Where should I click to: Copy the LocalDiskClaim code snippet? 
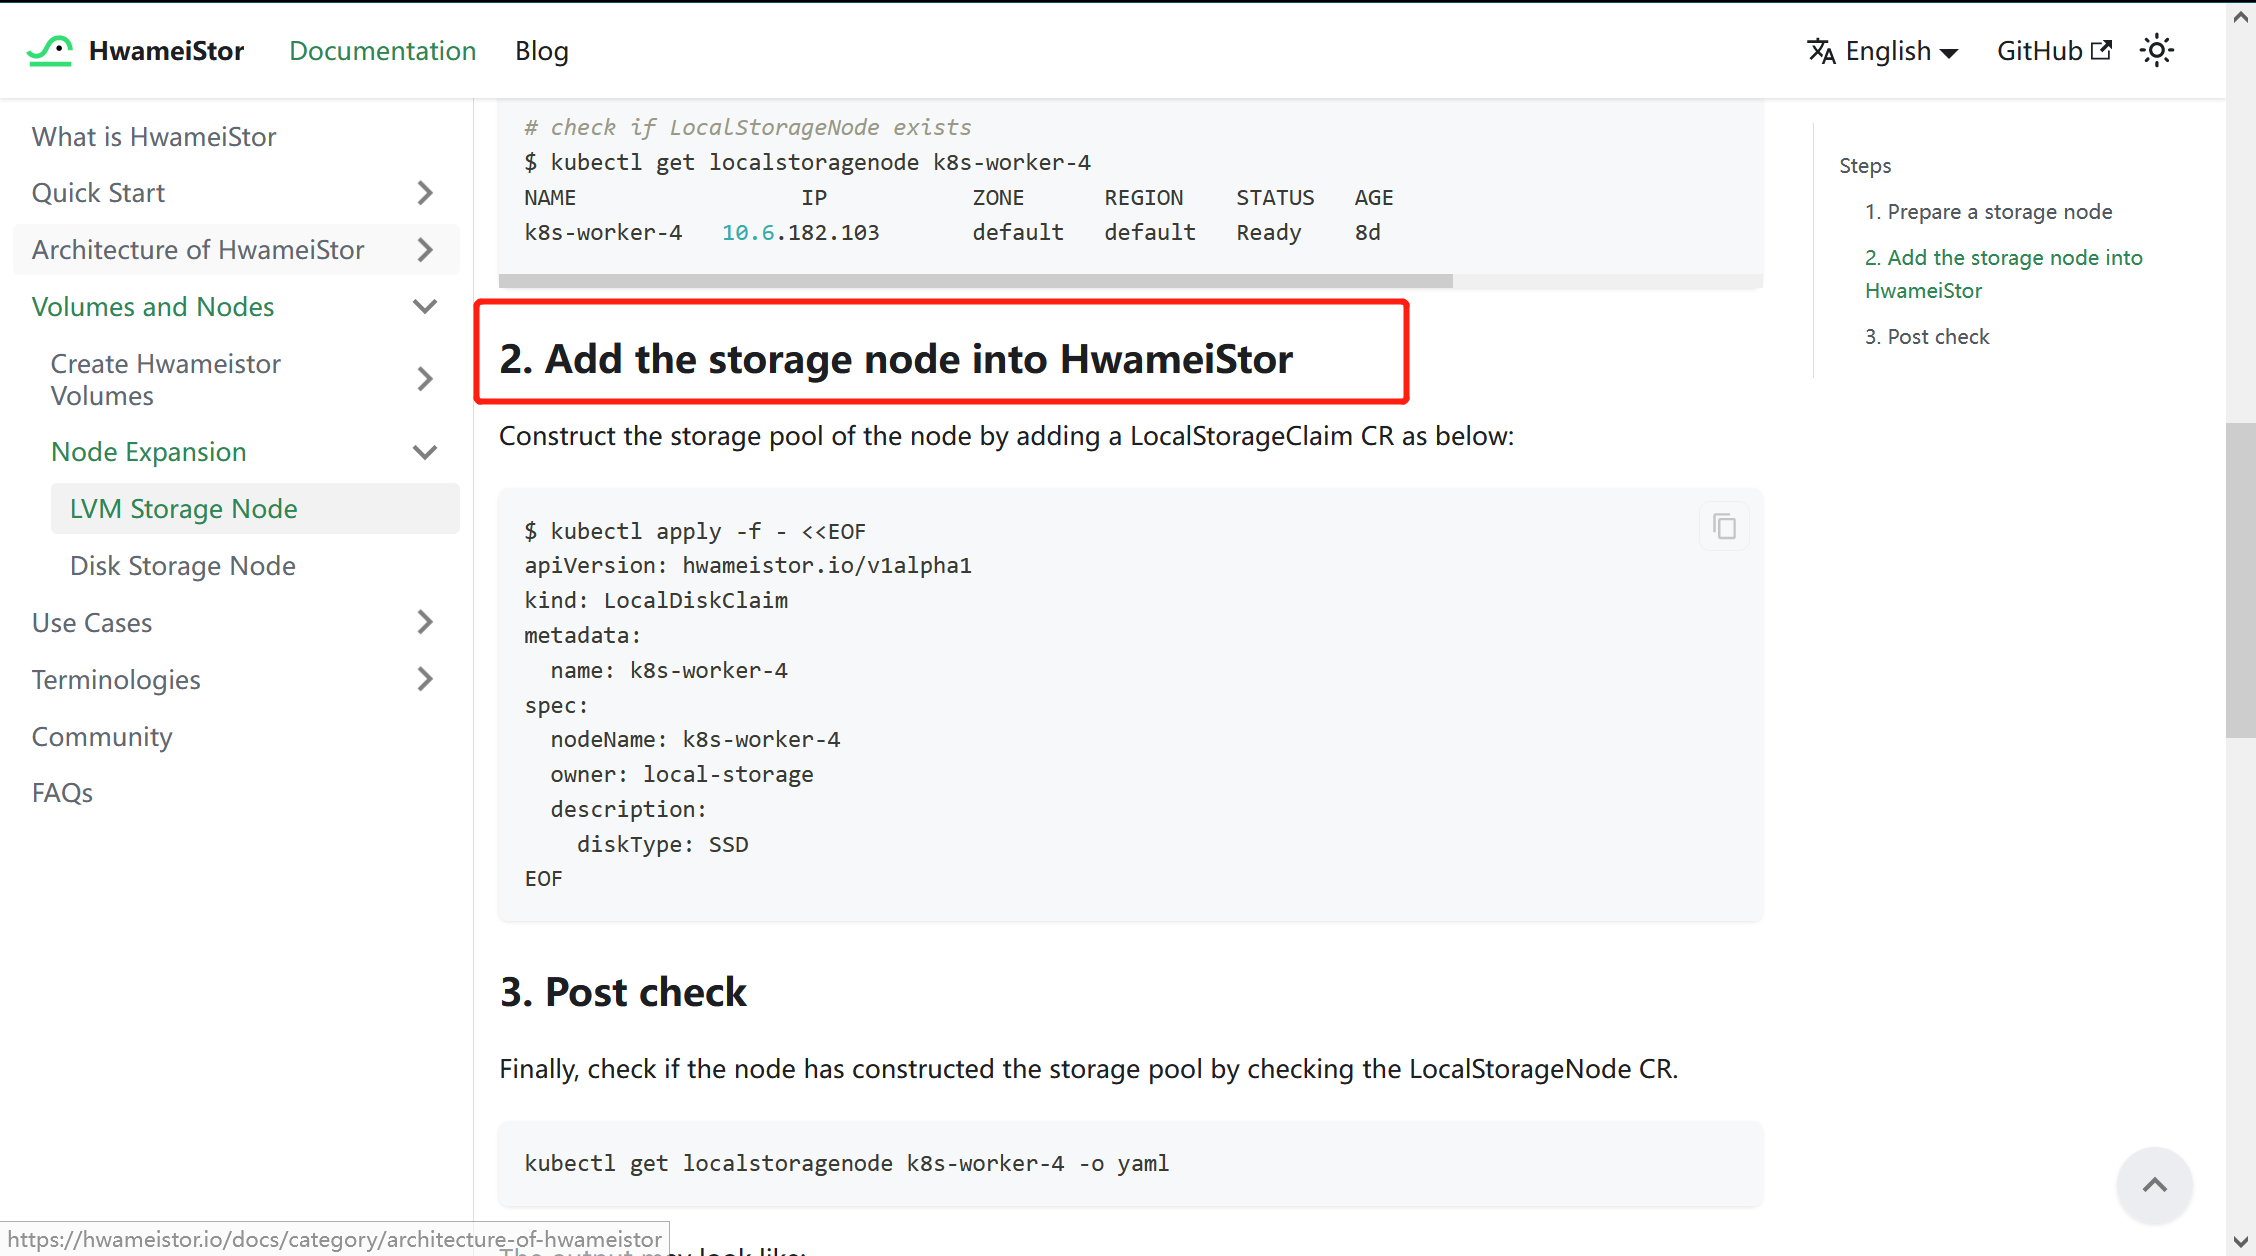tap(1723, 526)
